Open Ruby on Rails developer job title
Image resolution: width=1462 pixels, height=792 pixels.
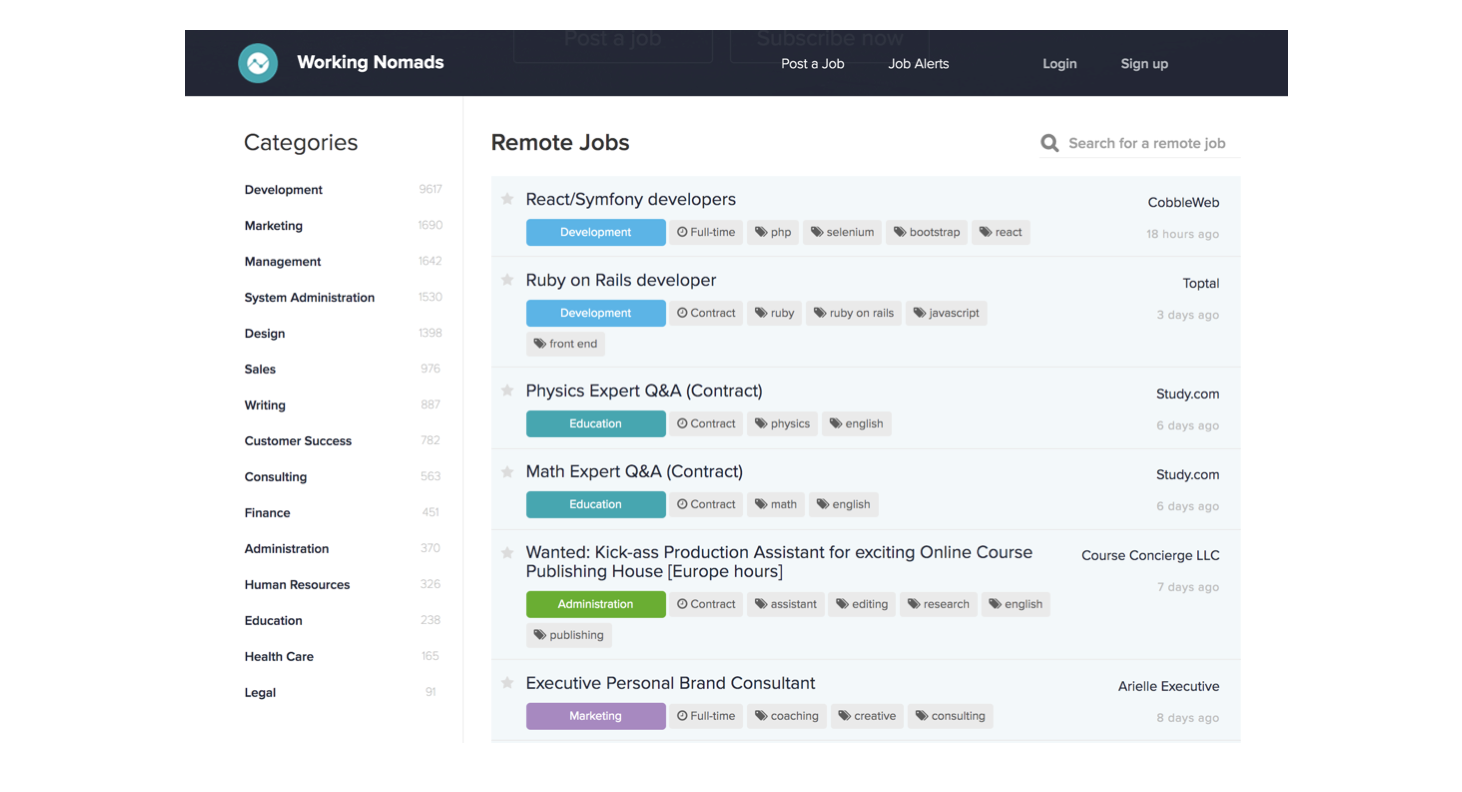pyautogui.click(x=621, y=280)
